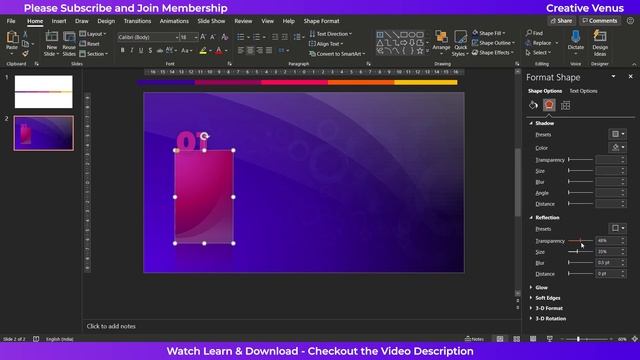Open the font name combo box
Viewport: 640px width, 360px height.
click(148, 37)
